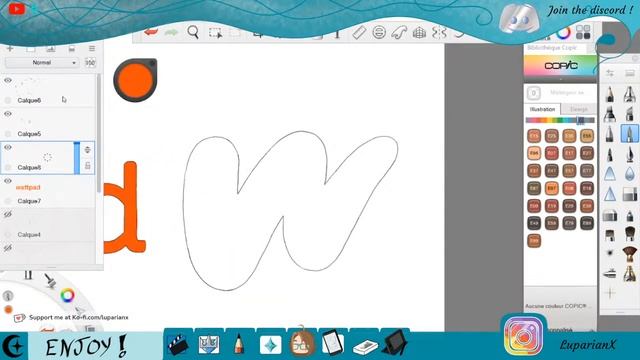The image size is (640, 360).
Task: Choose the Text tool in toolbar
Action: [x=337, y=33]
